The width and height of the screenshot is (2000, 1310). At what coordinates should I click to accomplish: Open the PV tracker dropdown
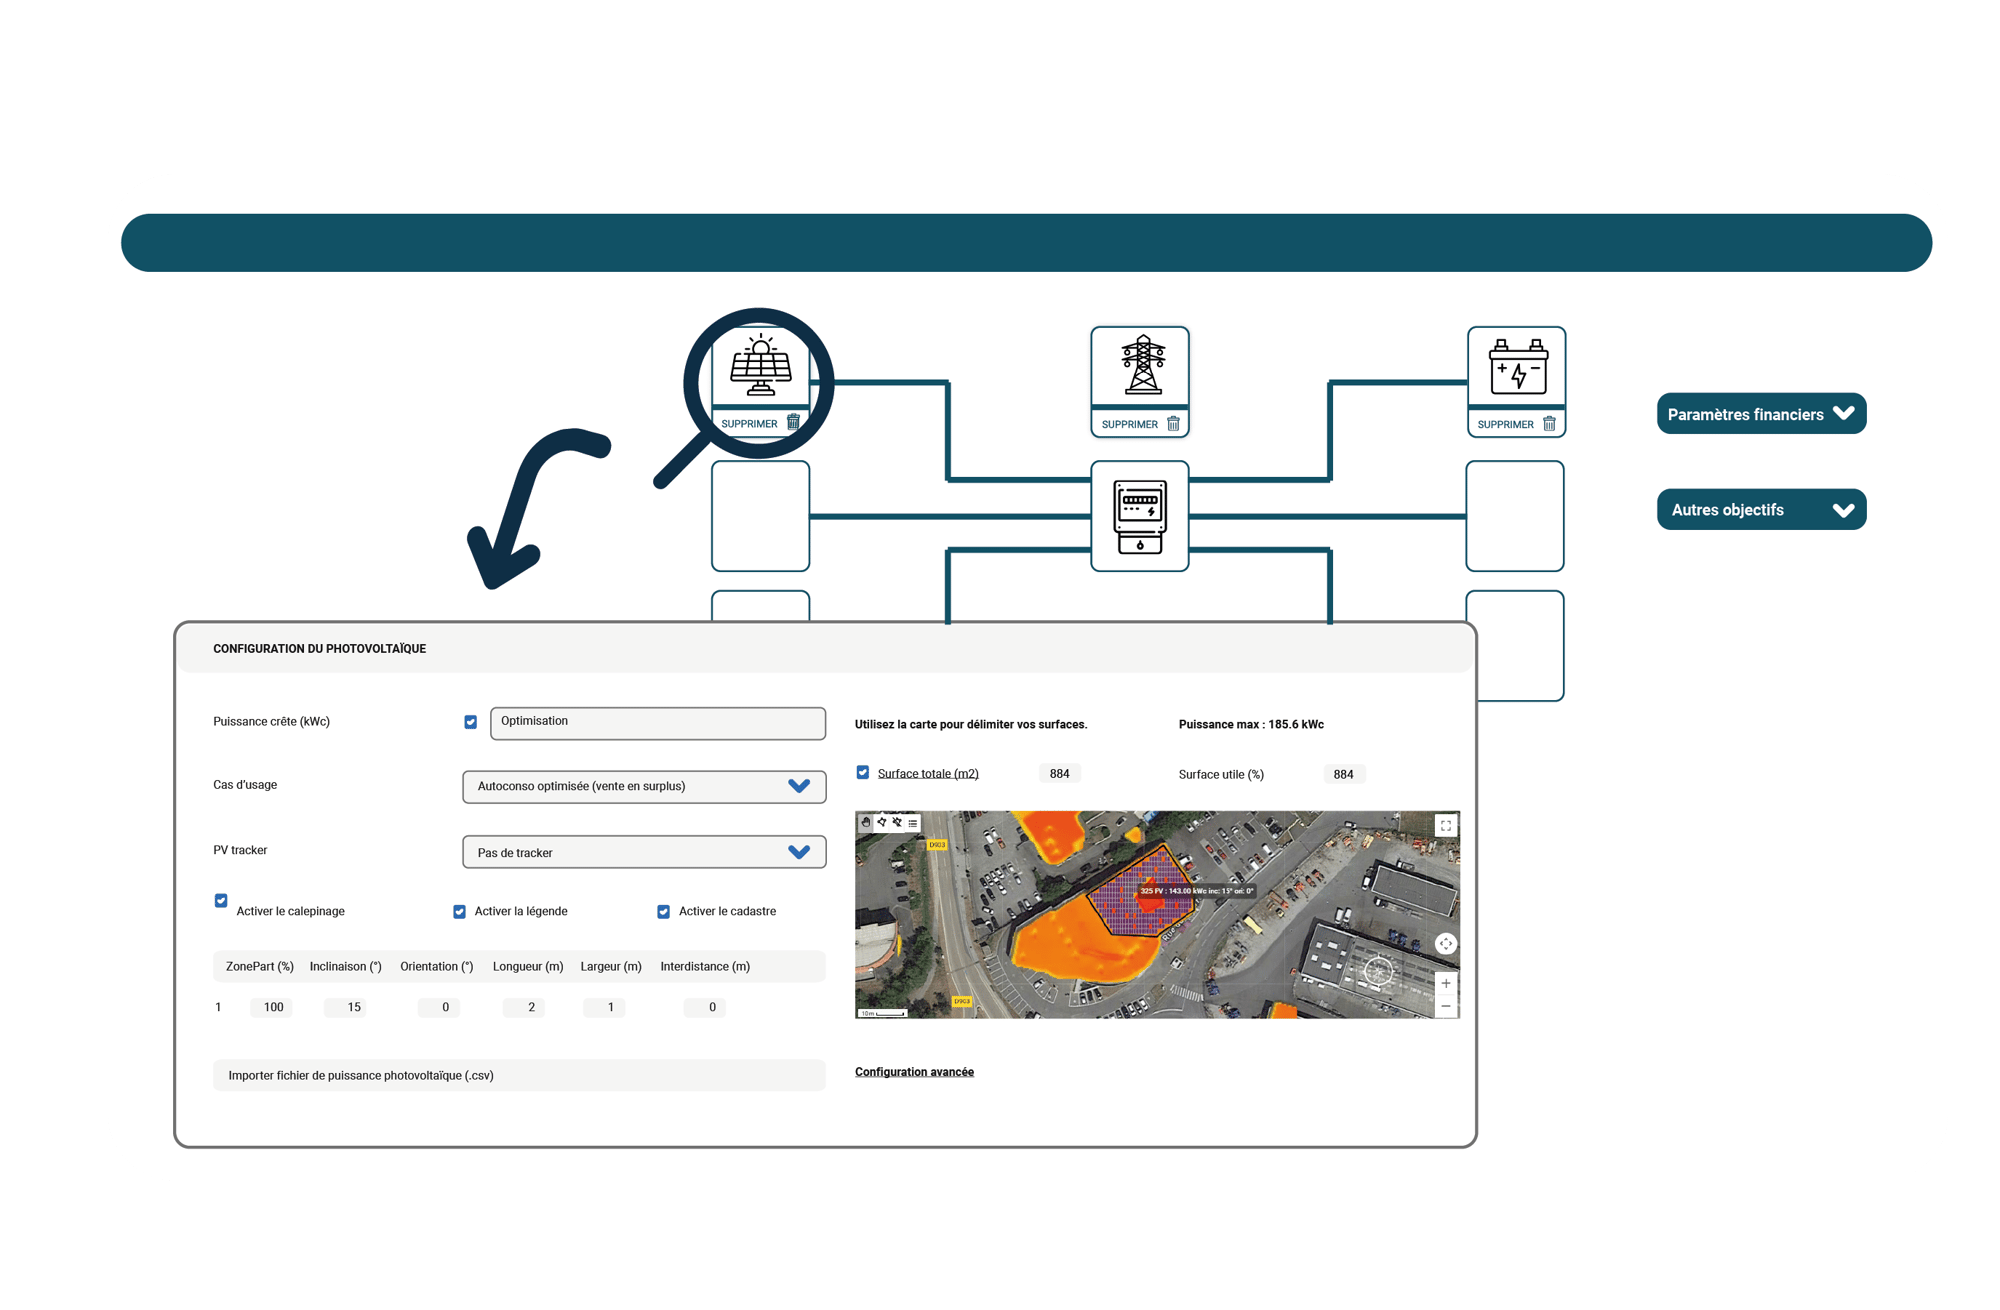[x=644, y=853]
